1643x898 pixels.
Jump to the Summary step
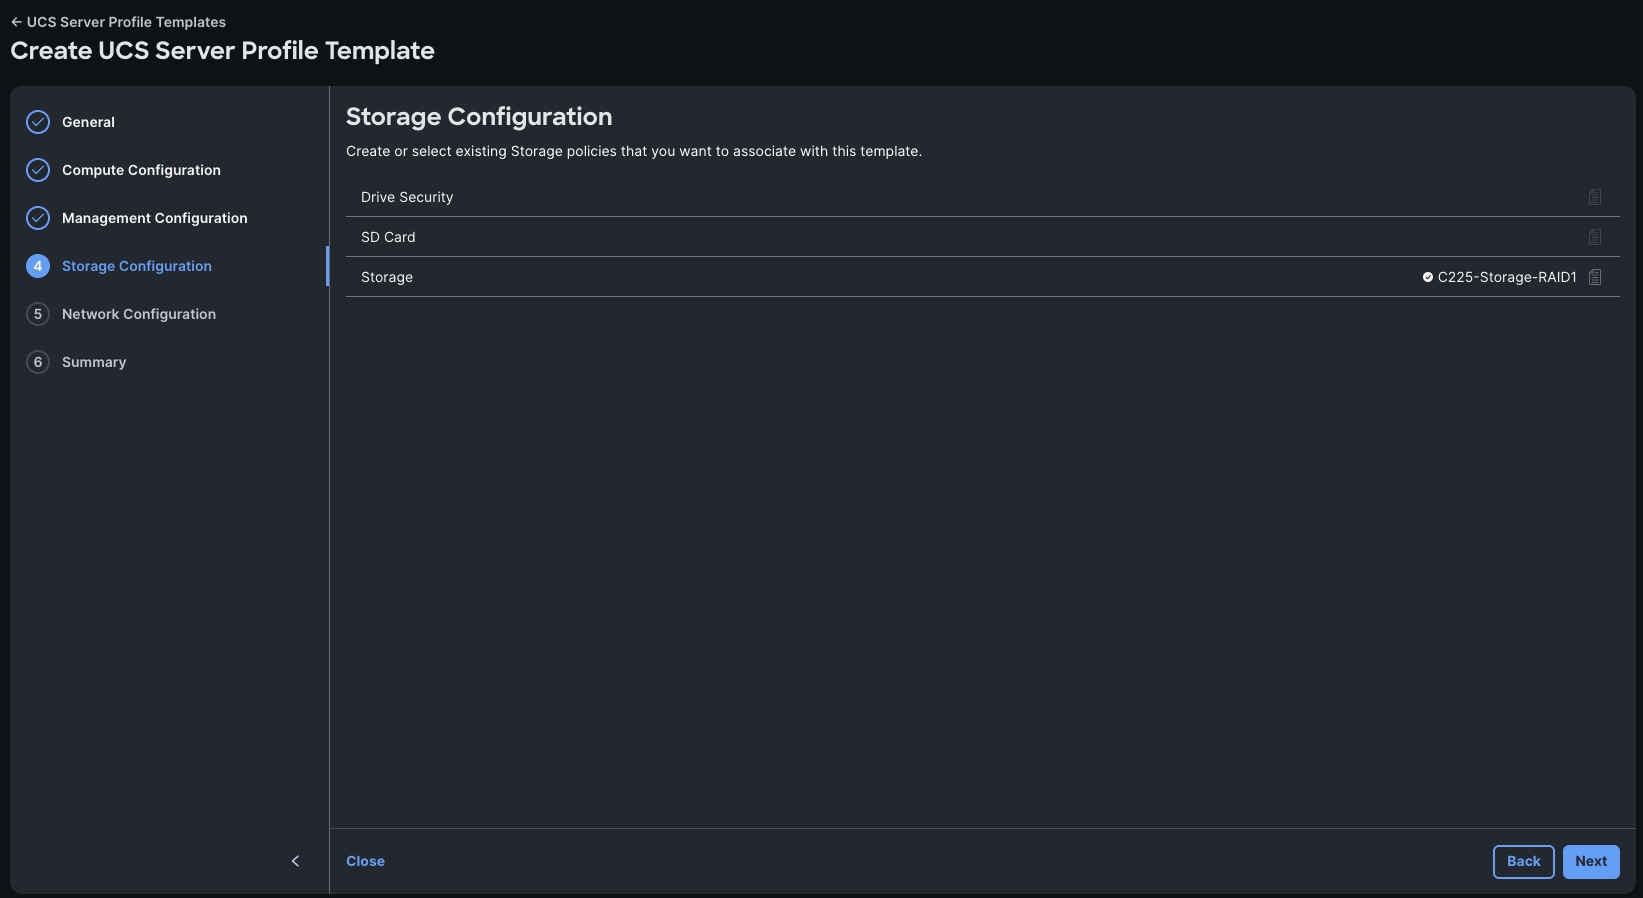click(x=94, y=362)
